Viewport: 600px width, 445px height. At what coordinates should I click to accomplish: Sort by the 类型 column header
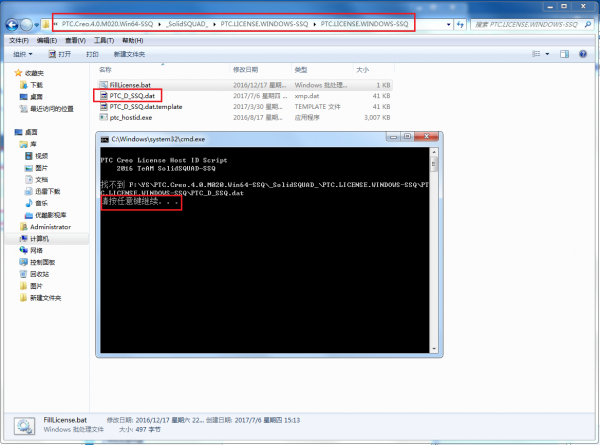coord(301,70)
